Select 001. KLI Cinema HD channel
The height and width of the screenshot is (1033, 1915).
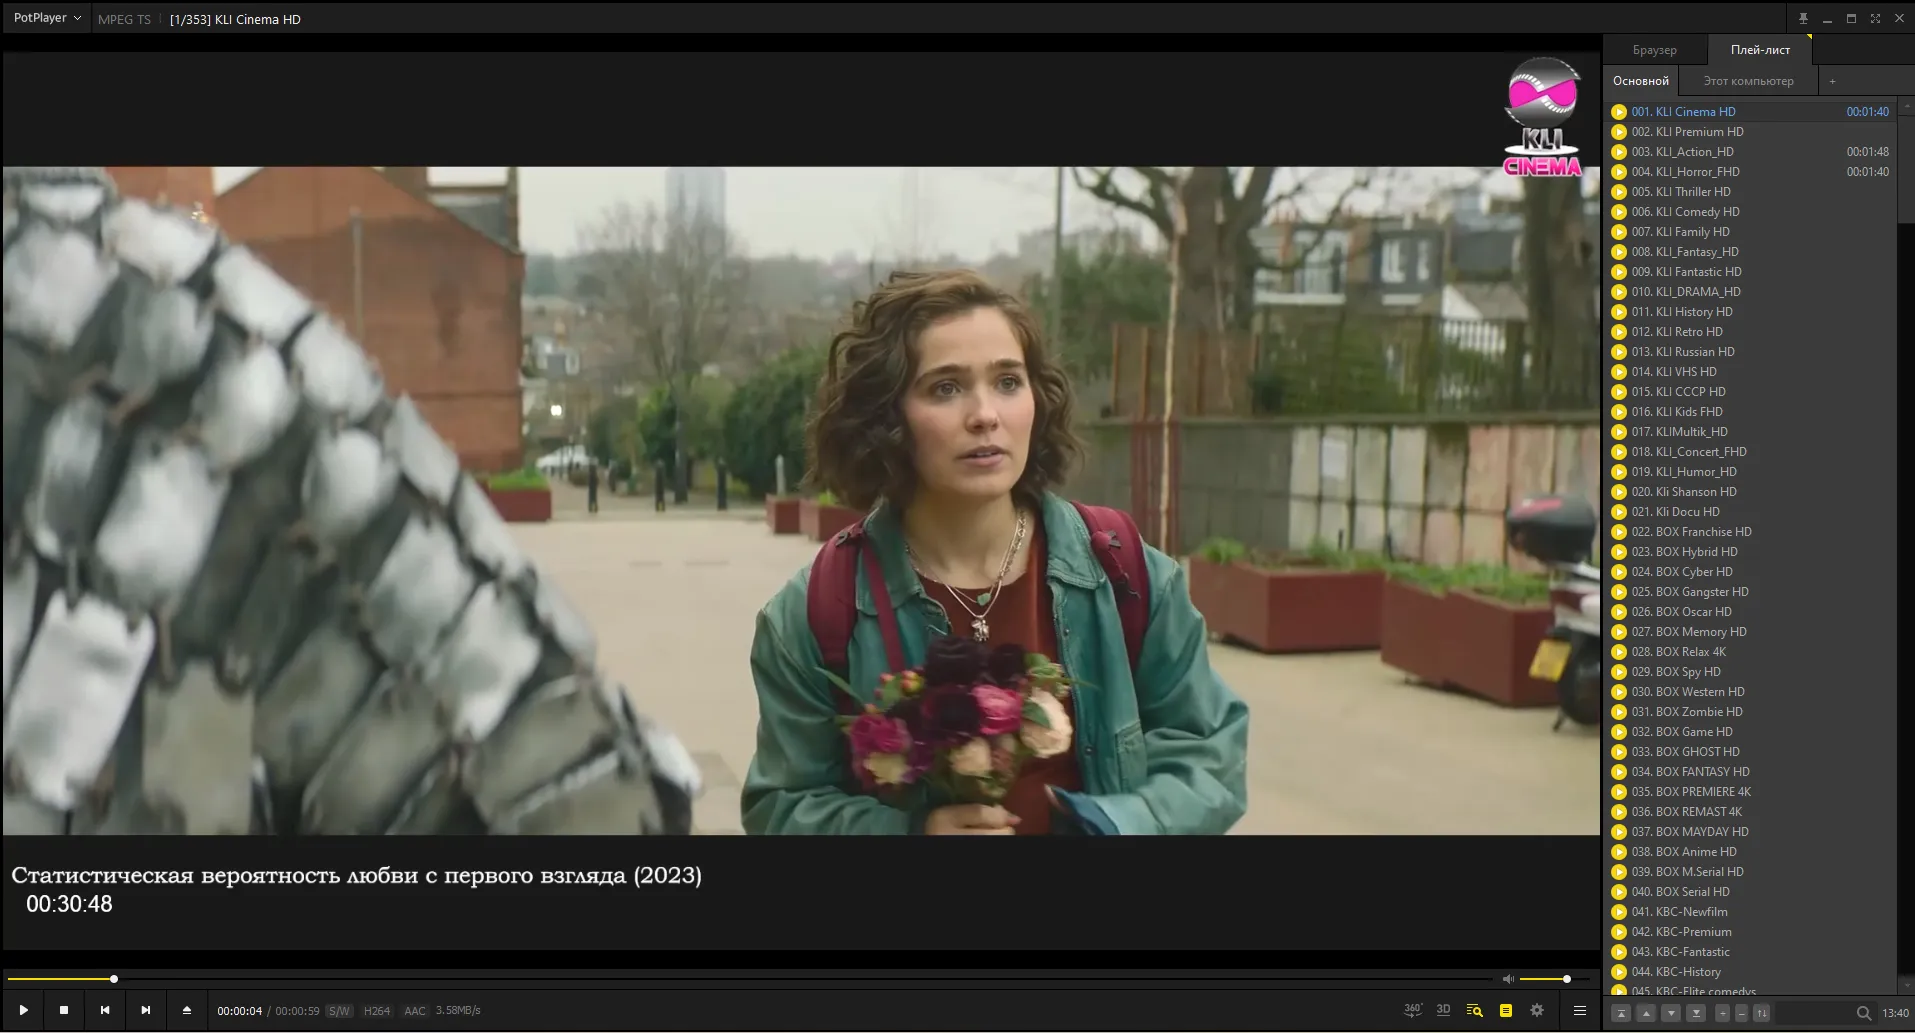pos(1750,112)
